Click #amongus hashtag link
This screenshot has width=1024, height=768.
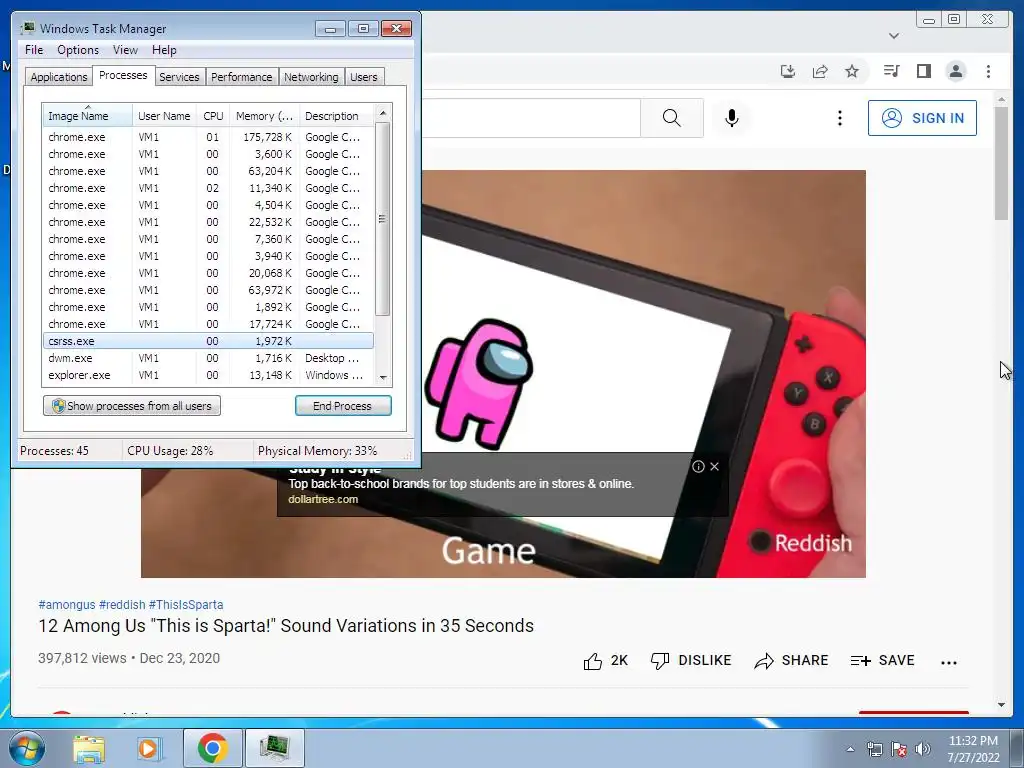[67, 605]
